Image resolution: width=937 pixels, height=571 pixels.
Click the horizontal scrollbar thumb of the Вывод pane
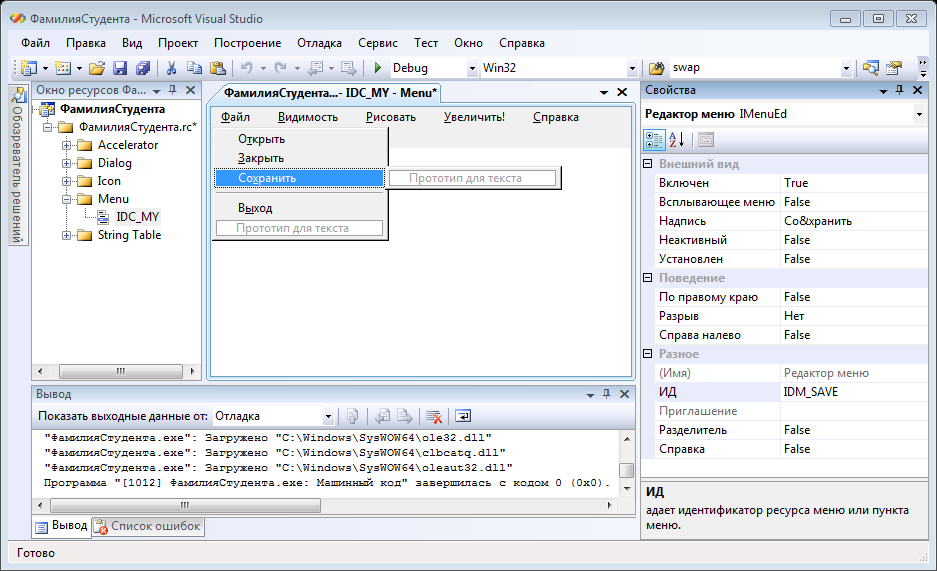(x=185, y=505)
